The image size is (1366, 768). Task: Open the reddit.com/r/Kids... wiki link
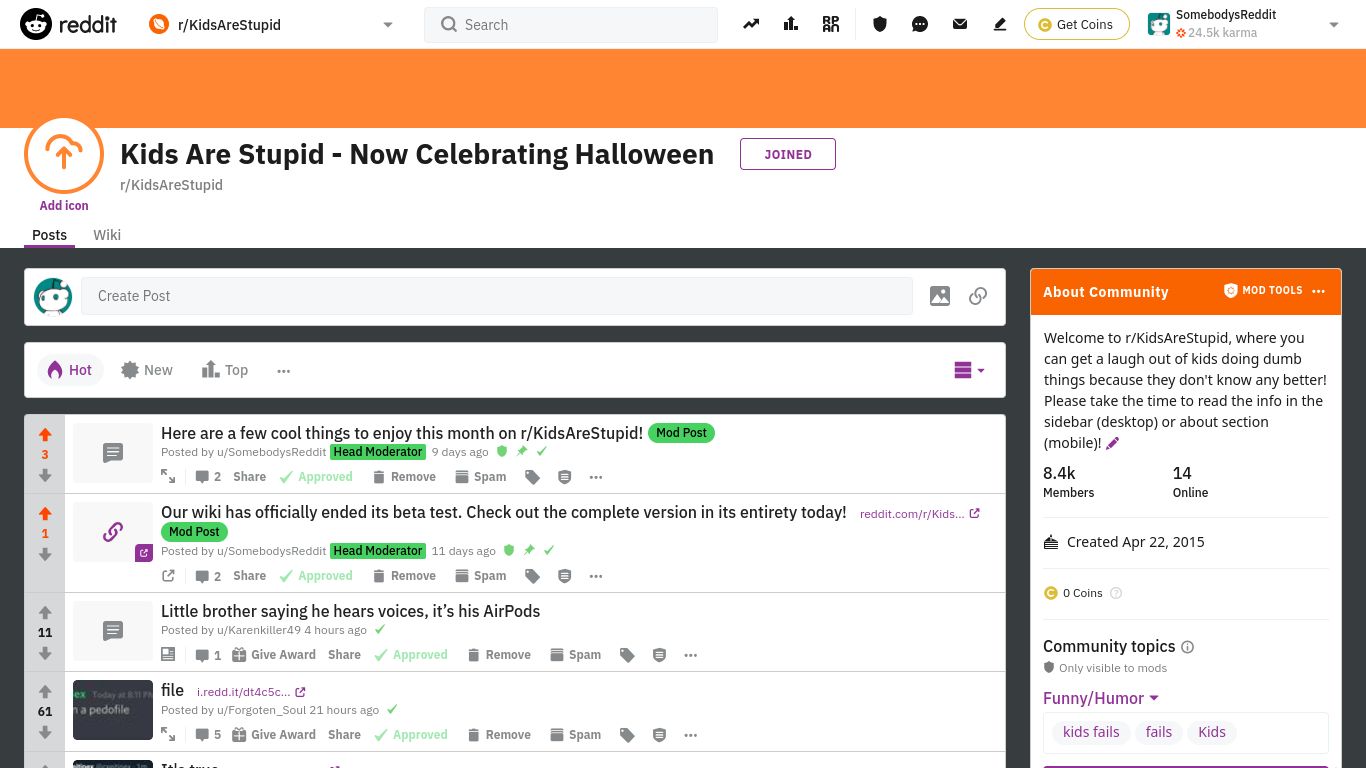(x=912, y=513)
